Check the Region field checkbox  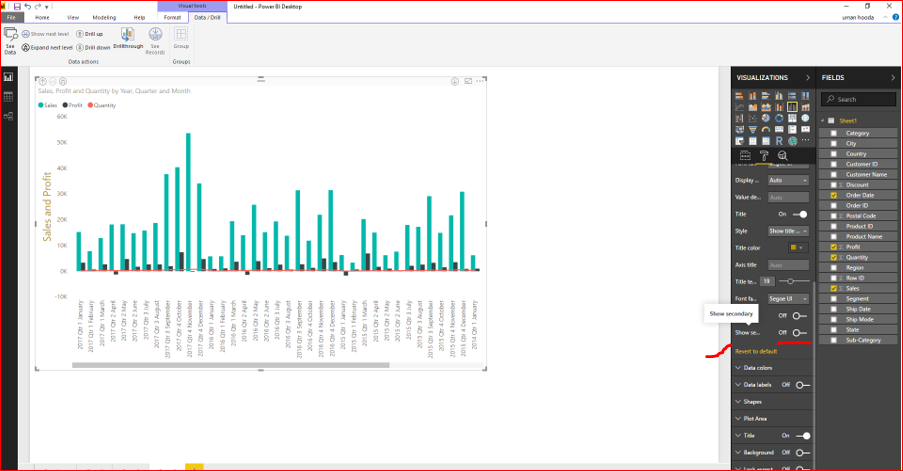tap(833, 268)
